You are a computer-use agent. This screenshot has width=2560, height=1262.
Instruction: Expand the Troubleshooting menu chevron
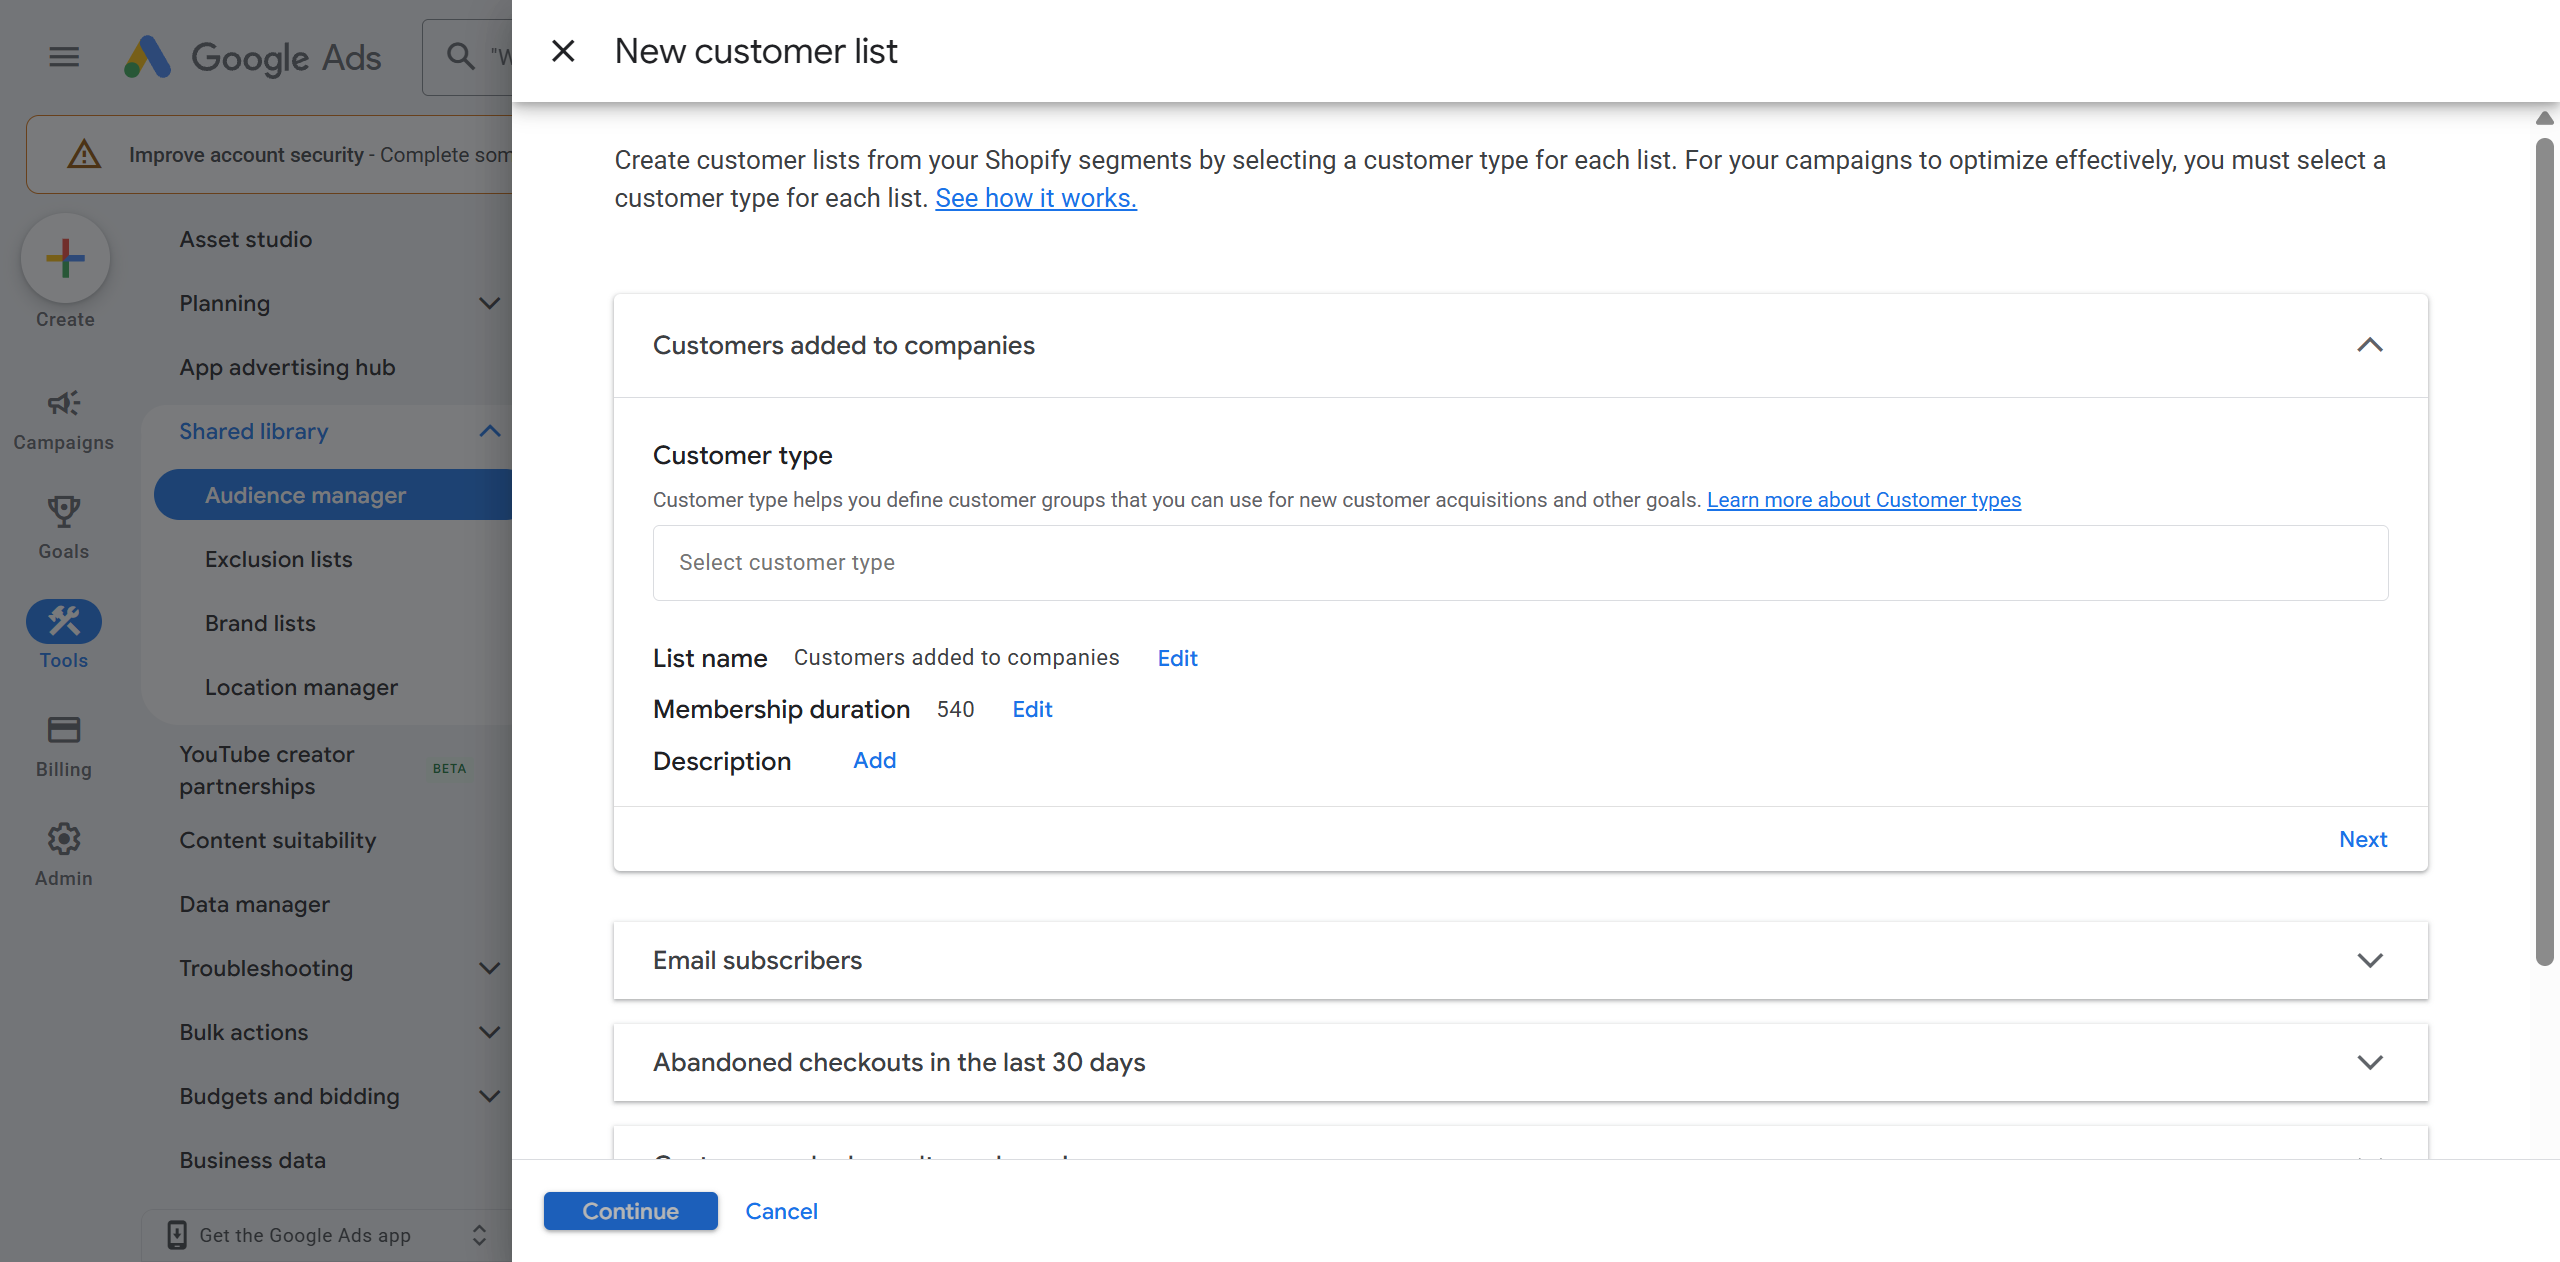point(489,968)
